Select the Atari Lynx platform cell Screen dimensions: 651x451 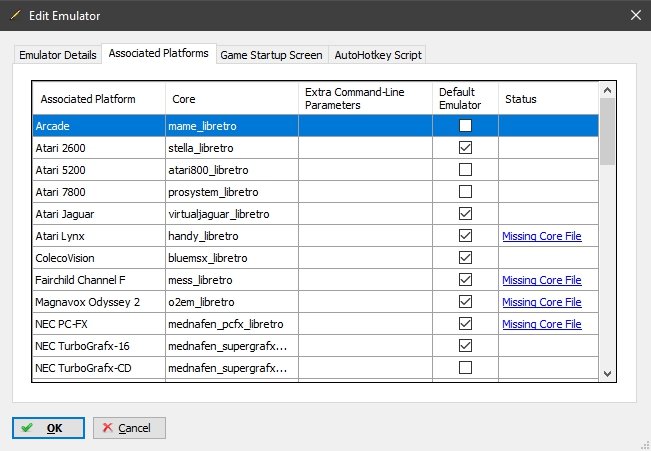(99, 236)
